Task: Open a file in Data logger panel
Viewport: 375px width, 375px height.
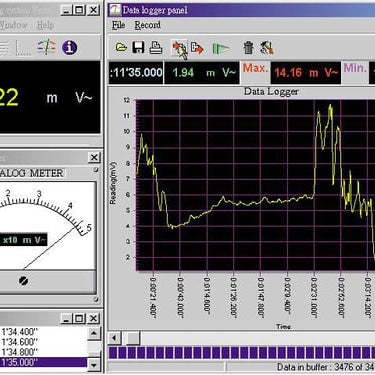Action: pyautogui.click(x=121, y=47)
